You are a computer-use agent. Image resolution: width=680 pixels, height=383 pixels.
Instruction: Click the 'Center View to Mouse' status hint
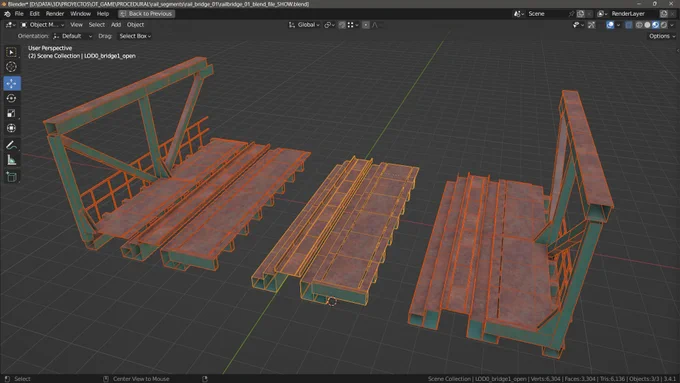click(x=141, y=379)
